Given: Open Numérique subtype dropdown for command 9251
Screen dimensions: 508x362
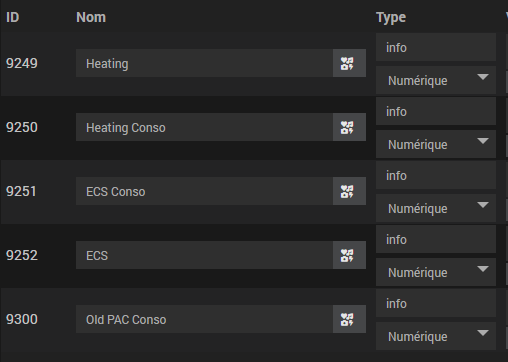Looking at the screenshot, I should [x=436, y=208].
